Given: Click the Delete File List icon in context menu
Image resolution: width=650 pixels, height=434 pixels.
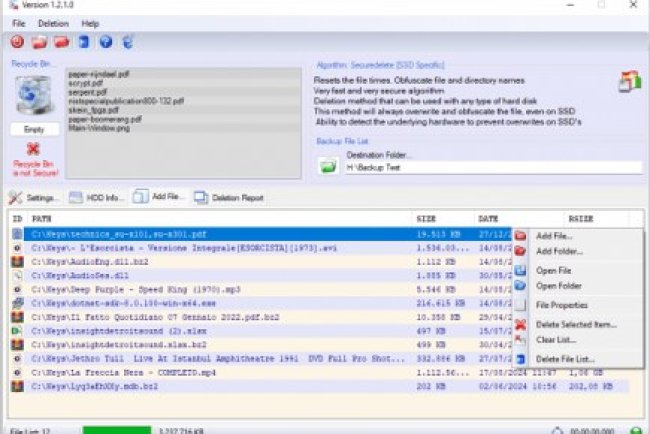Looking at the screenshot, I should 520,359.
